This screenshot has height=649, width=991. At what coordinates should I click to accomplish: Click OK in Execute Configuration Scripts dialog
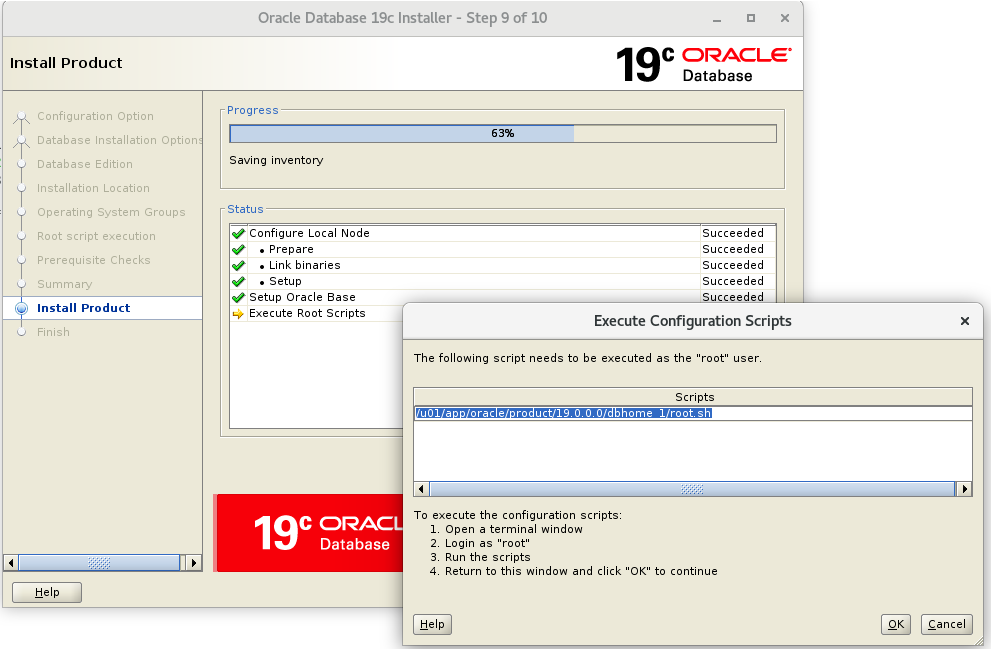pos(896,624)
